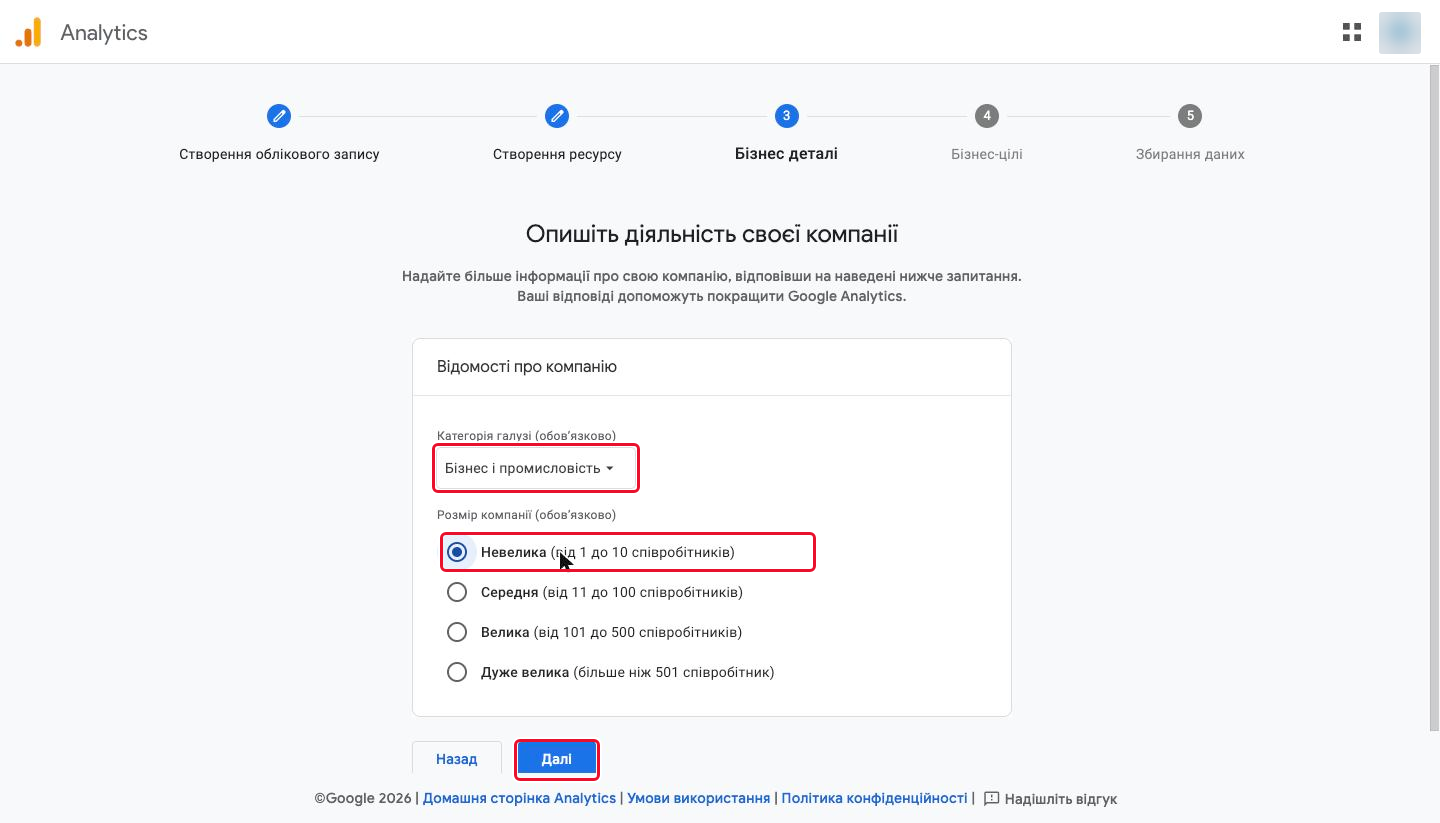Click pencil icon for Створення облікового запису step
The width and height of the screenshot is (1440, 823).
(x=279, y=116)
